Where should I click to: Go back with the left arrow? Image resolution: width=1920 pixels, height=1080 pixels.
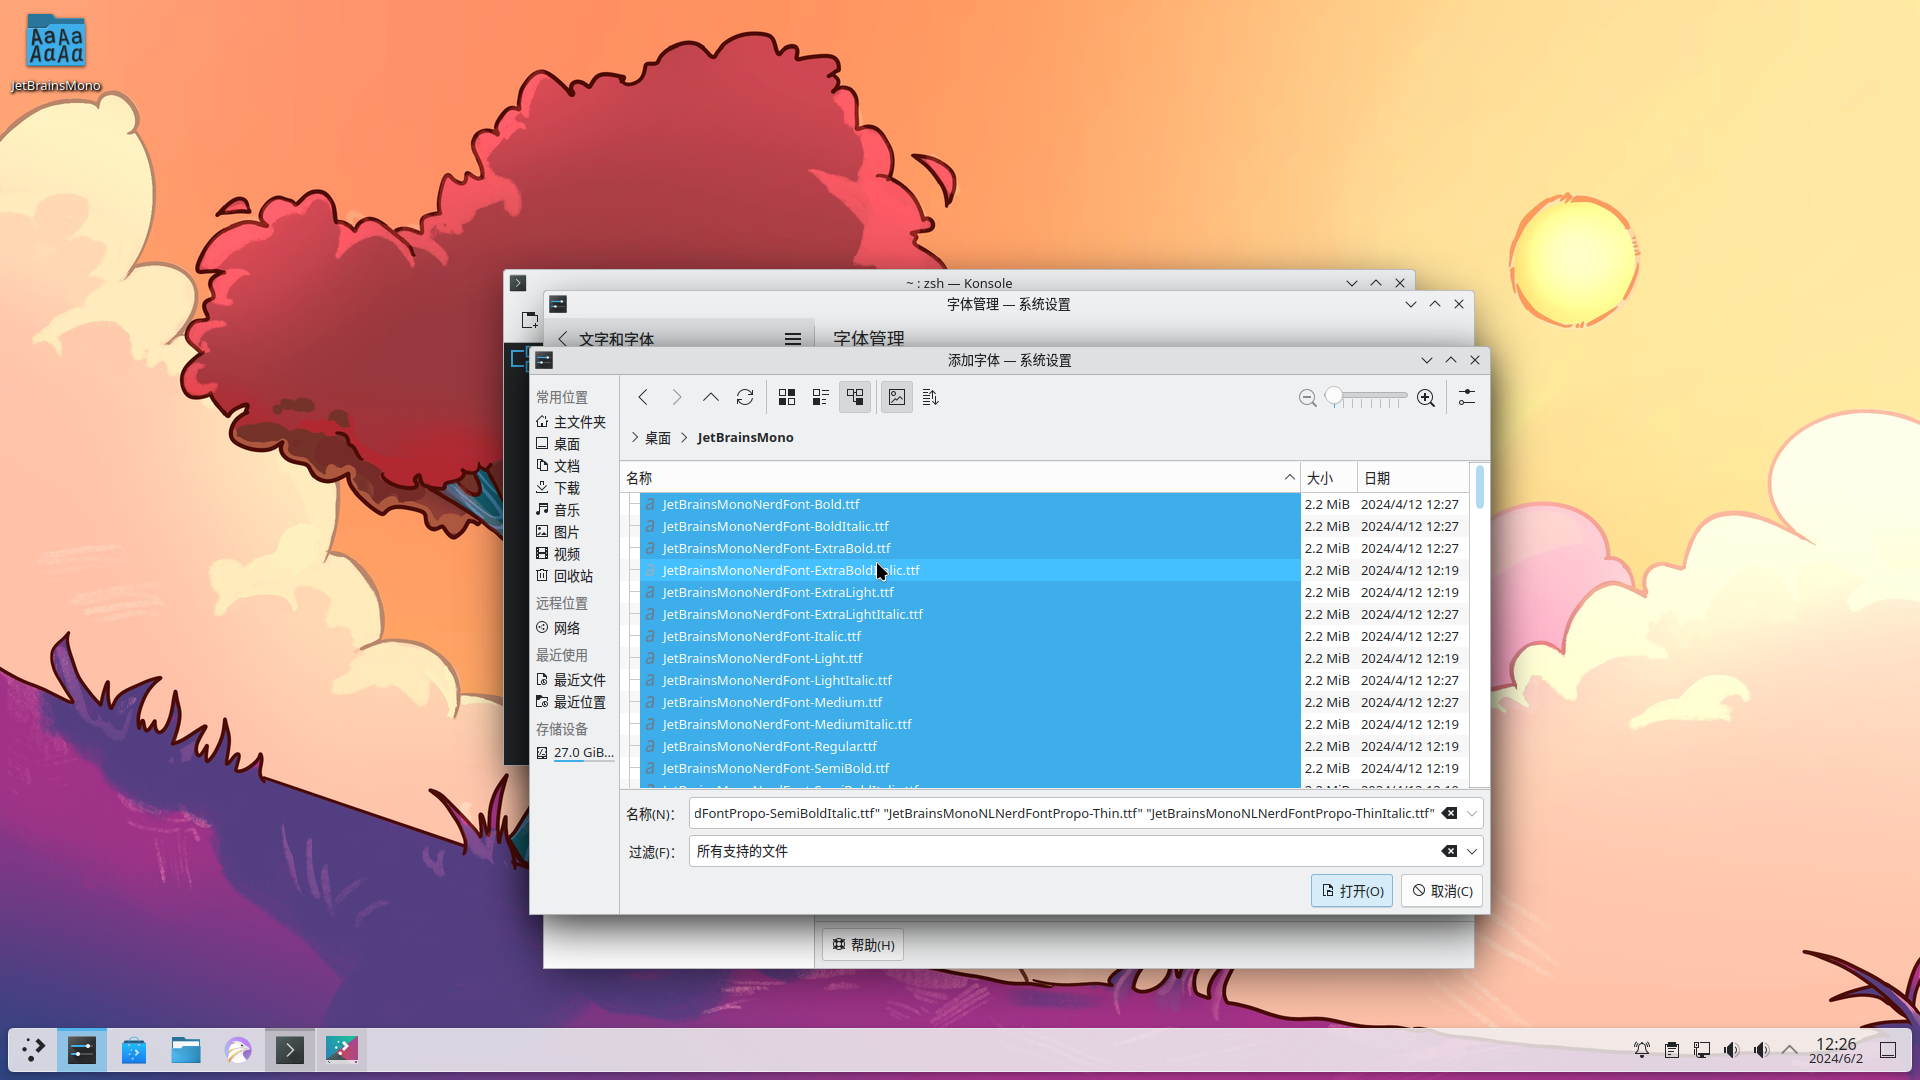click(x=643, y=398)
